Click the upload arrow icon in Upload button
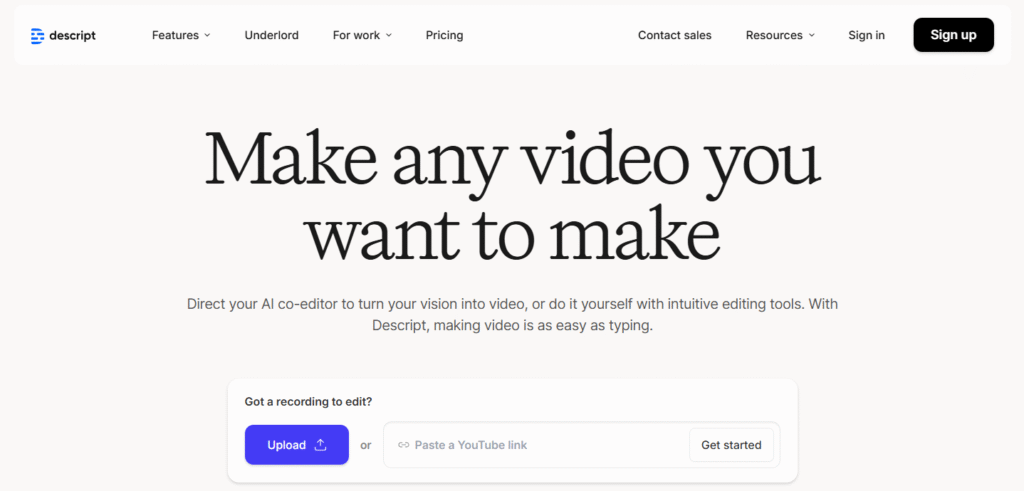This screenshot has height=491, width=1024. (320, 445)
